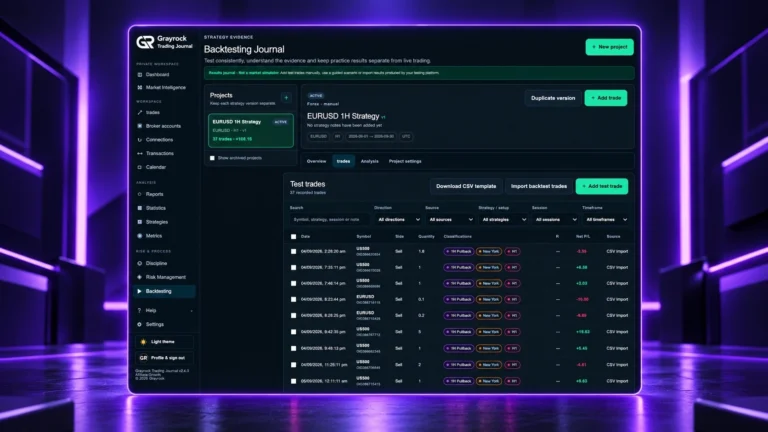Tick Show archived projects checkbox

pos(212,158)
